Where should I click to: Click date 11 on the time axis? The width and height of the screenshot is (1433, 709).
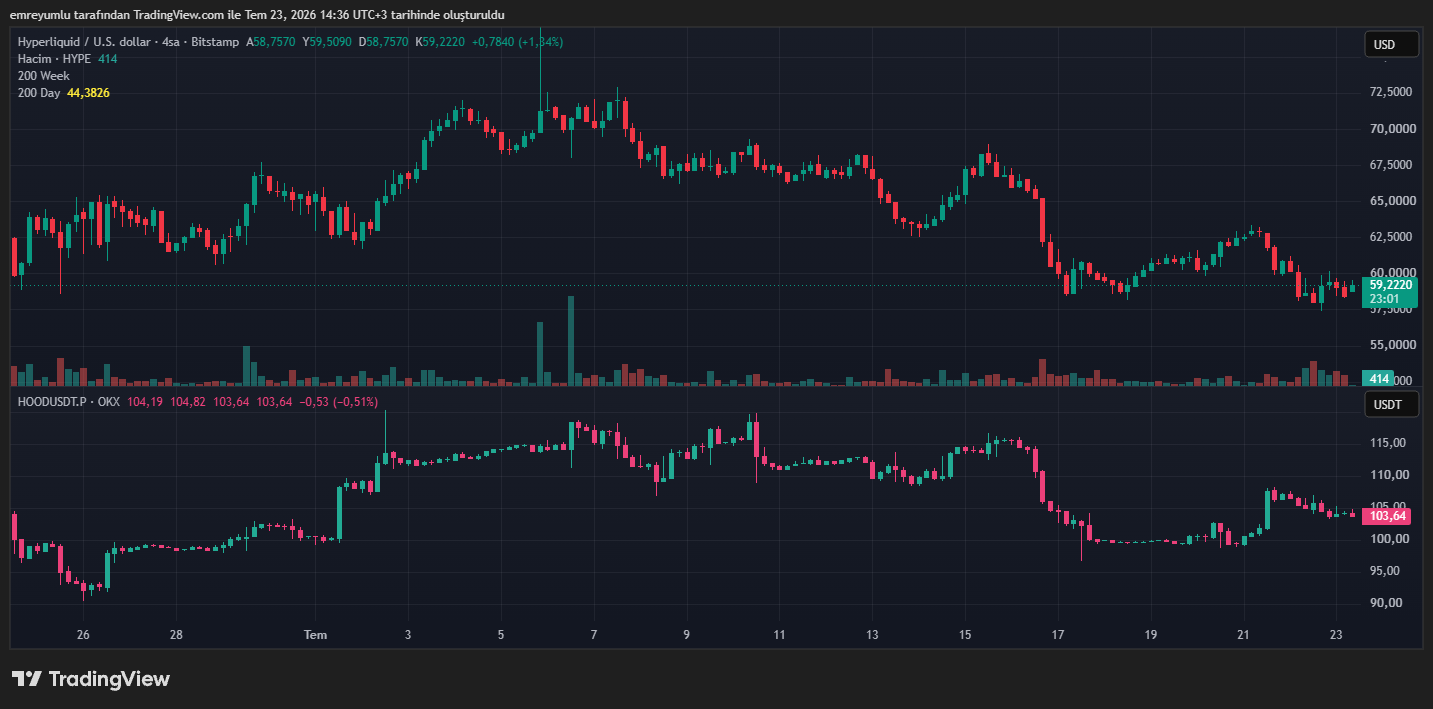(x=779, y=635)
